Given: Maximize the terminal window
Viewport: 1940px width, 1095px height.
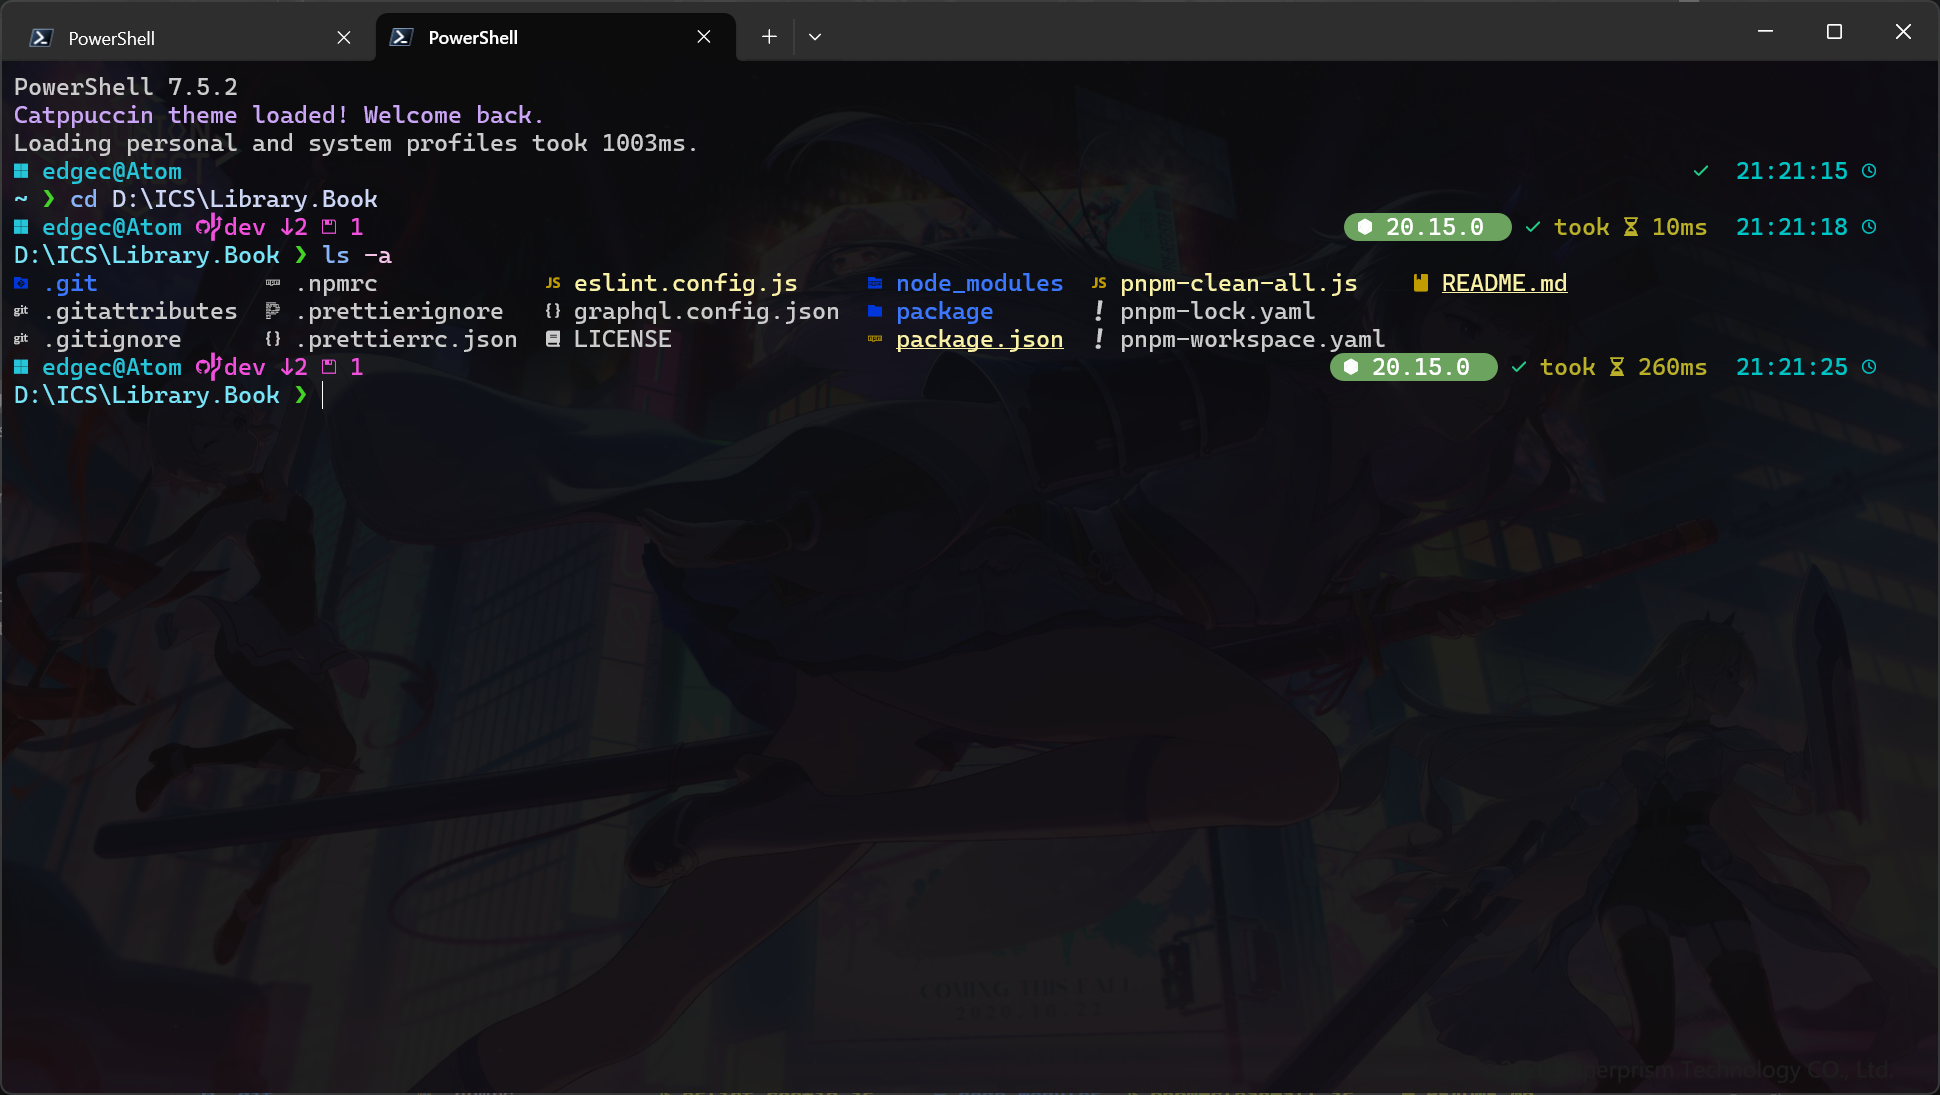Looking at the screenshot, I should point(1834,32).
